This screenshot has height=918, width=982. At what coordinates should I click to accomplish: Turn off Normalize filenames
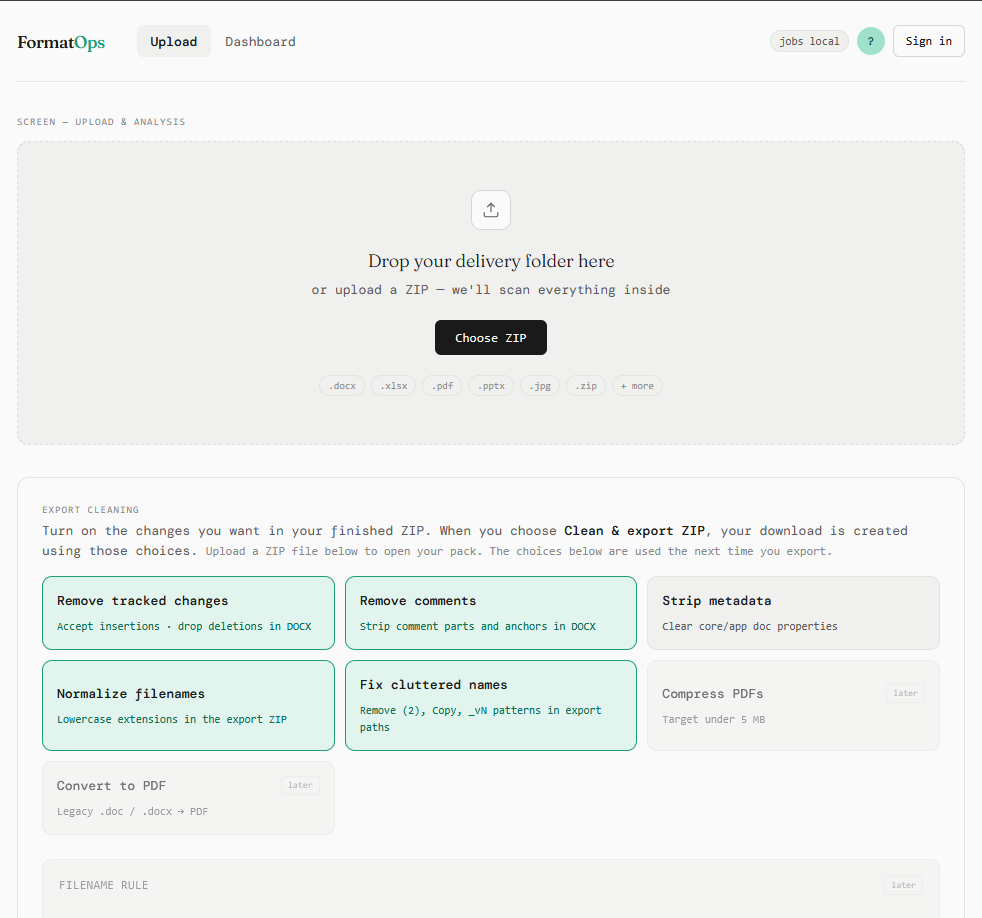point(188,704)
